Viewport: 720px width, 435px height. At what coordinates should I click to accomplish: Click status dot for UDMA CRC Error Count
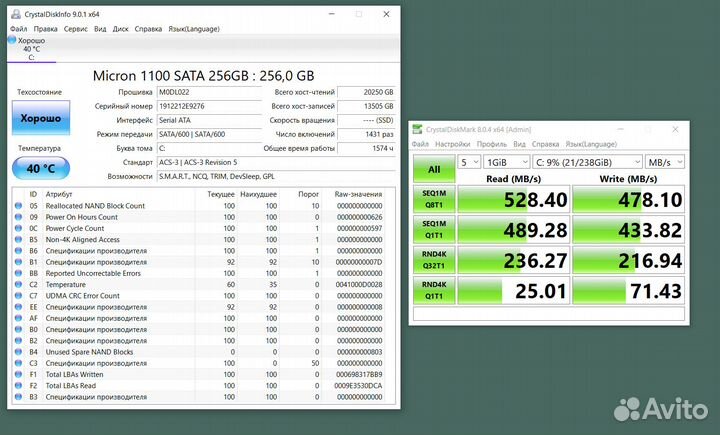(18, 296)
